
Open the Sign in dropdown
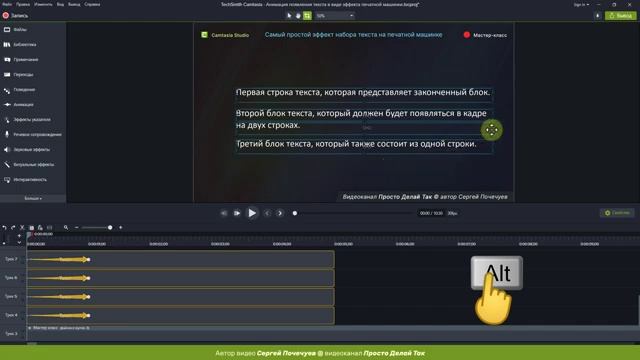point(581,4)
